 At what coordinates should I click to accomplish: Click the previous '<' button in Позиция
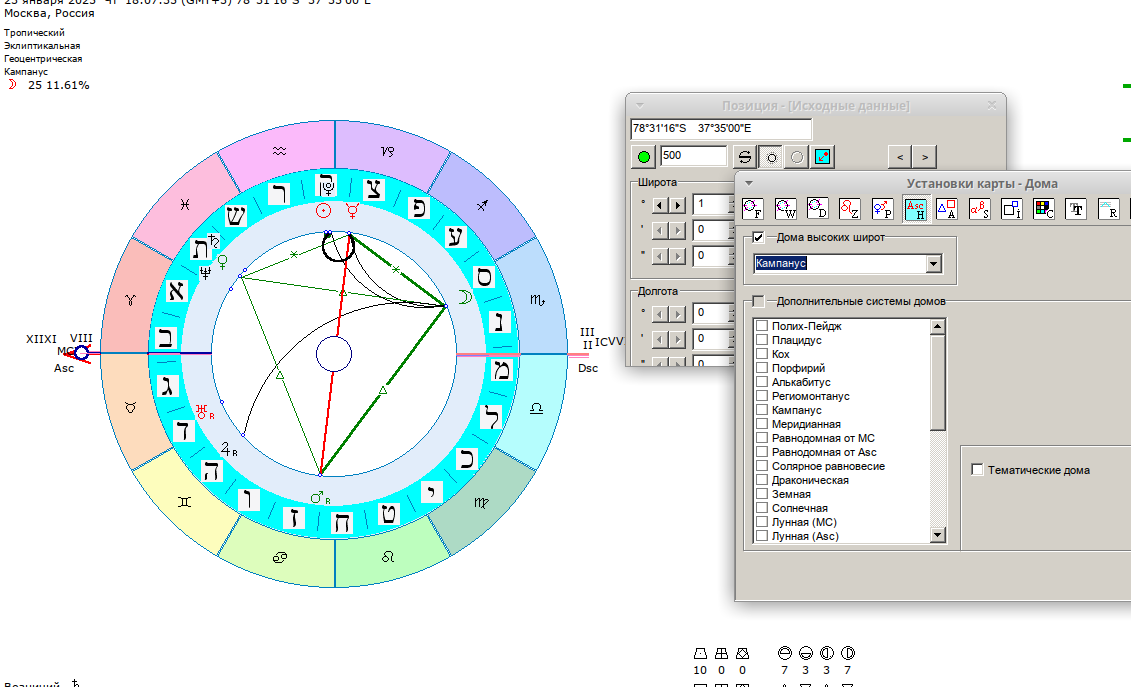click(899, 157)
